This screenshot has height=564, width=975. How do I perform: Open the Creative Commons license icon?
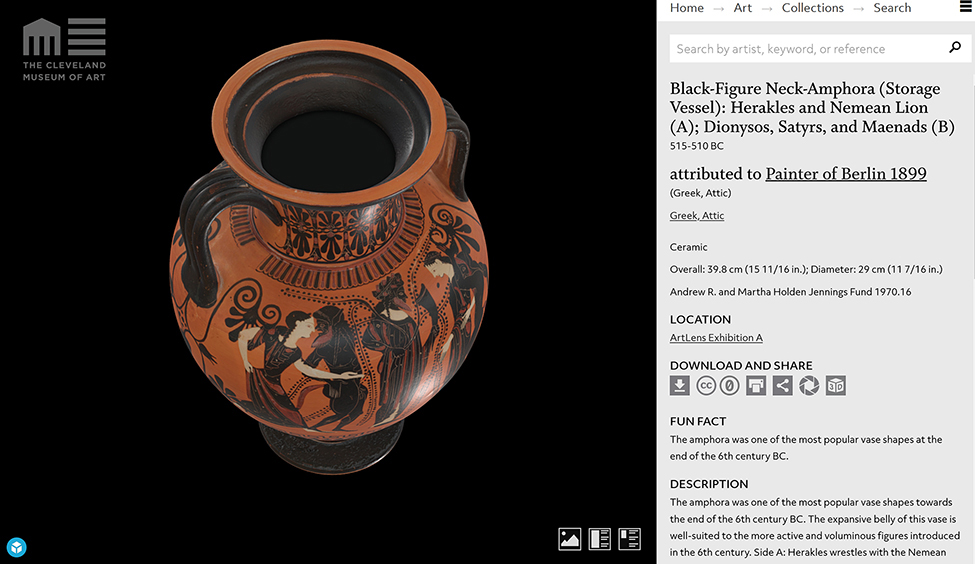point(706,386)
